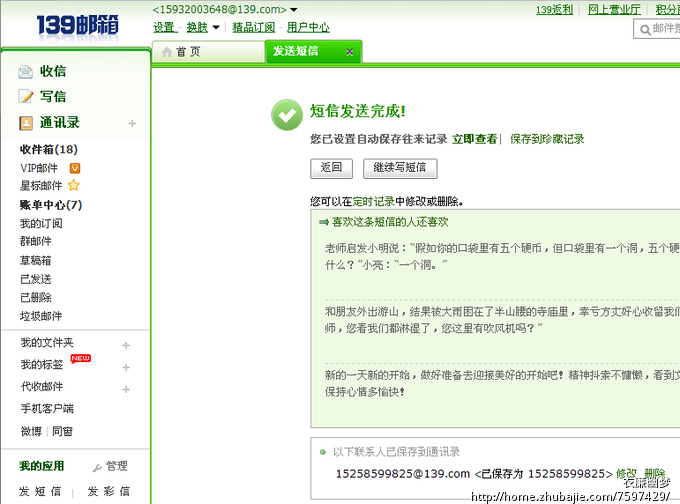
Task: Click the 收信 label
Action: 53,72
